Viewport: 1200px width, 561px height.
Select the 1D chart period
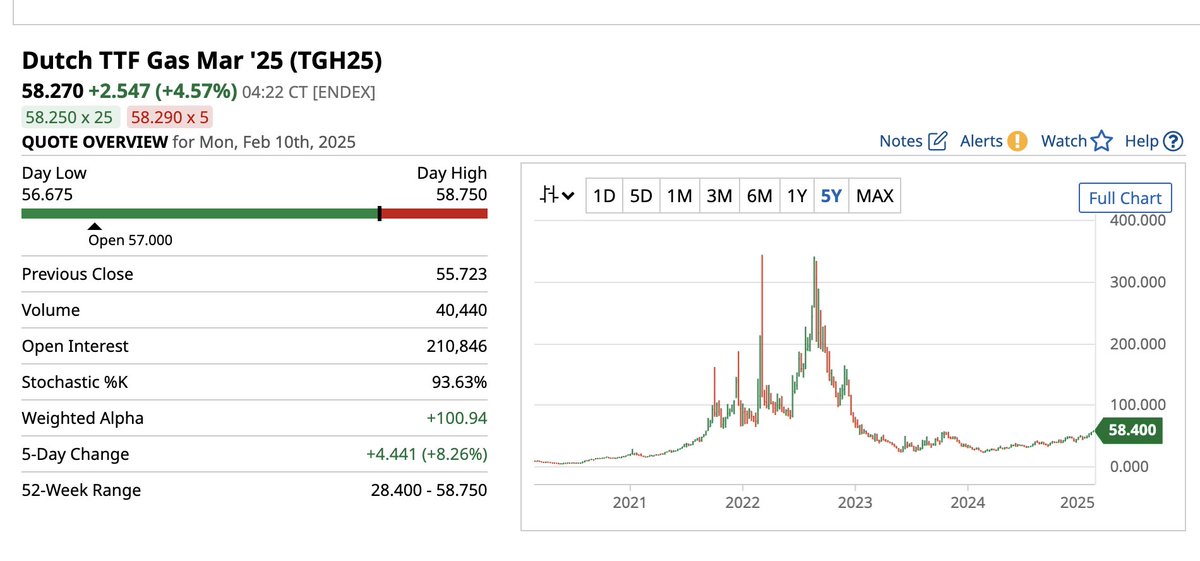(x=604, y=196)
